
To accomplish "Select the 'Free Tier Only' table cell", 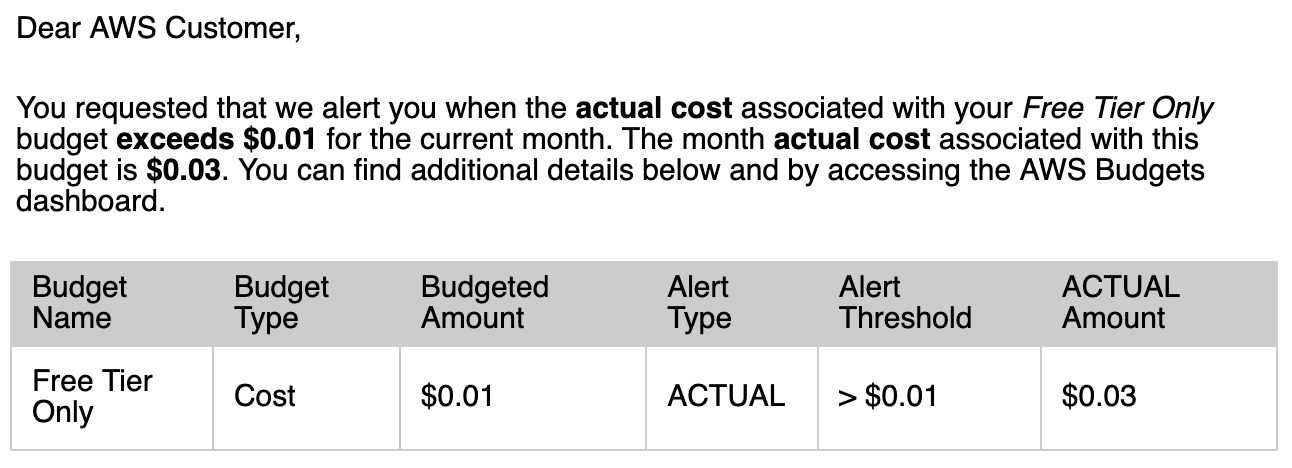I will 112,397.
